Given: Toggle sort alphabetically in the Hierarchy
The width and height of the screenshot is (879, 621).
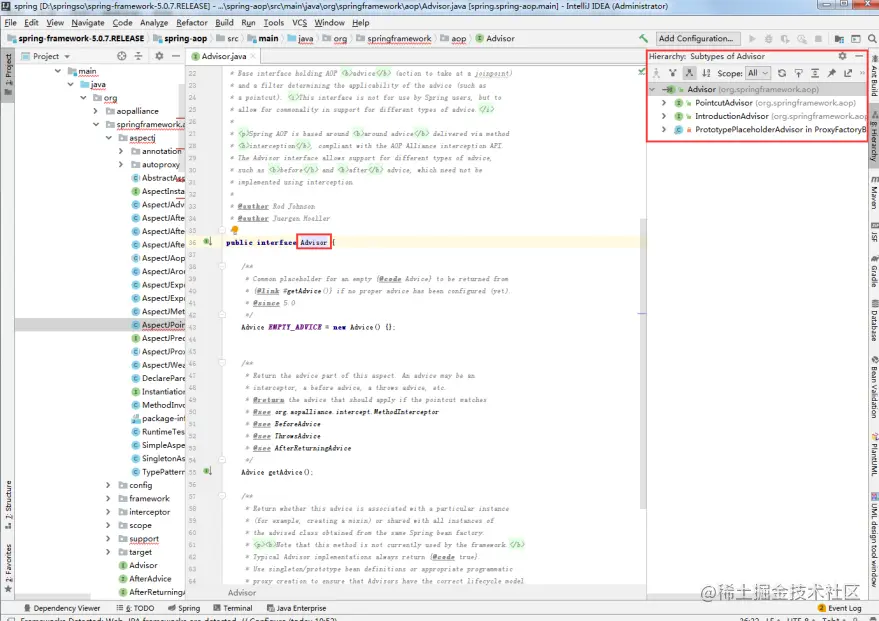Looking at the screenshot, I should (706, 73).
